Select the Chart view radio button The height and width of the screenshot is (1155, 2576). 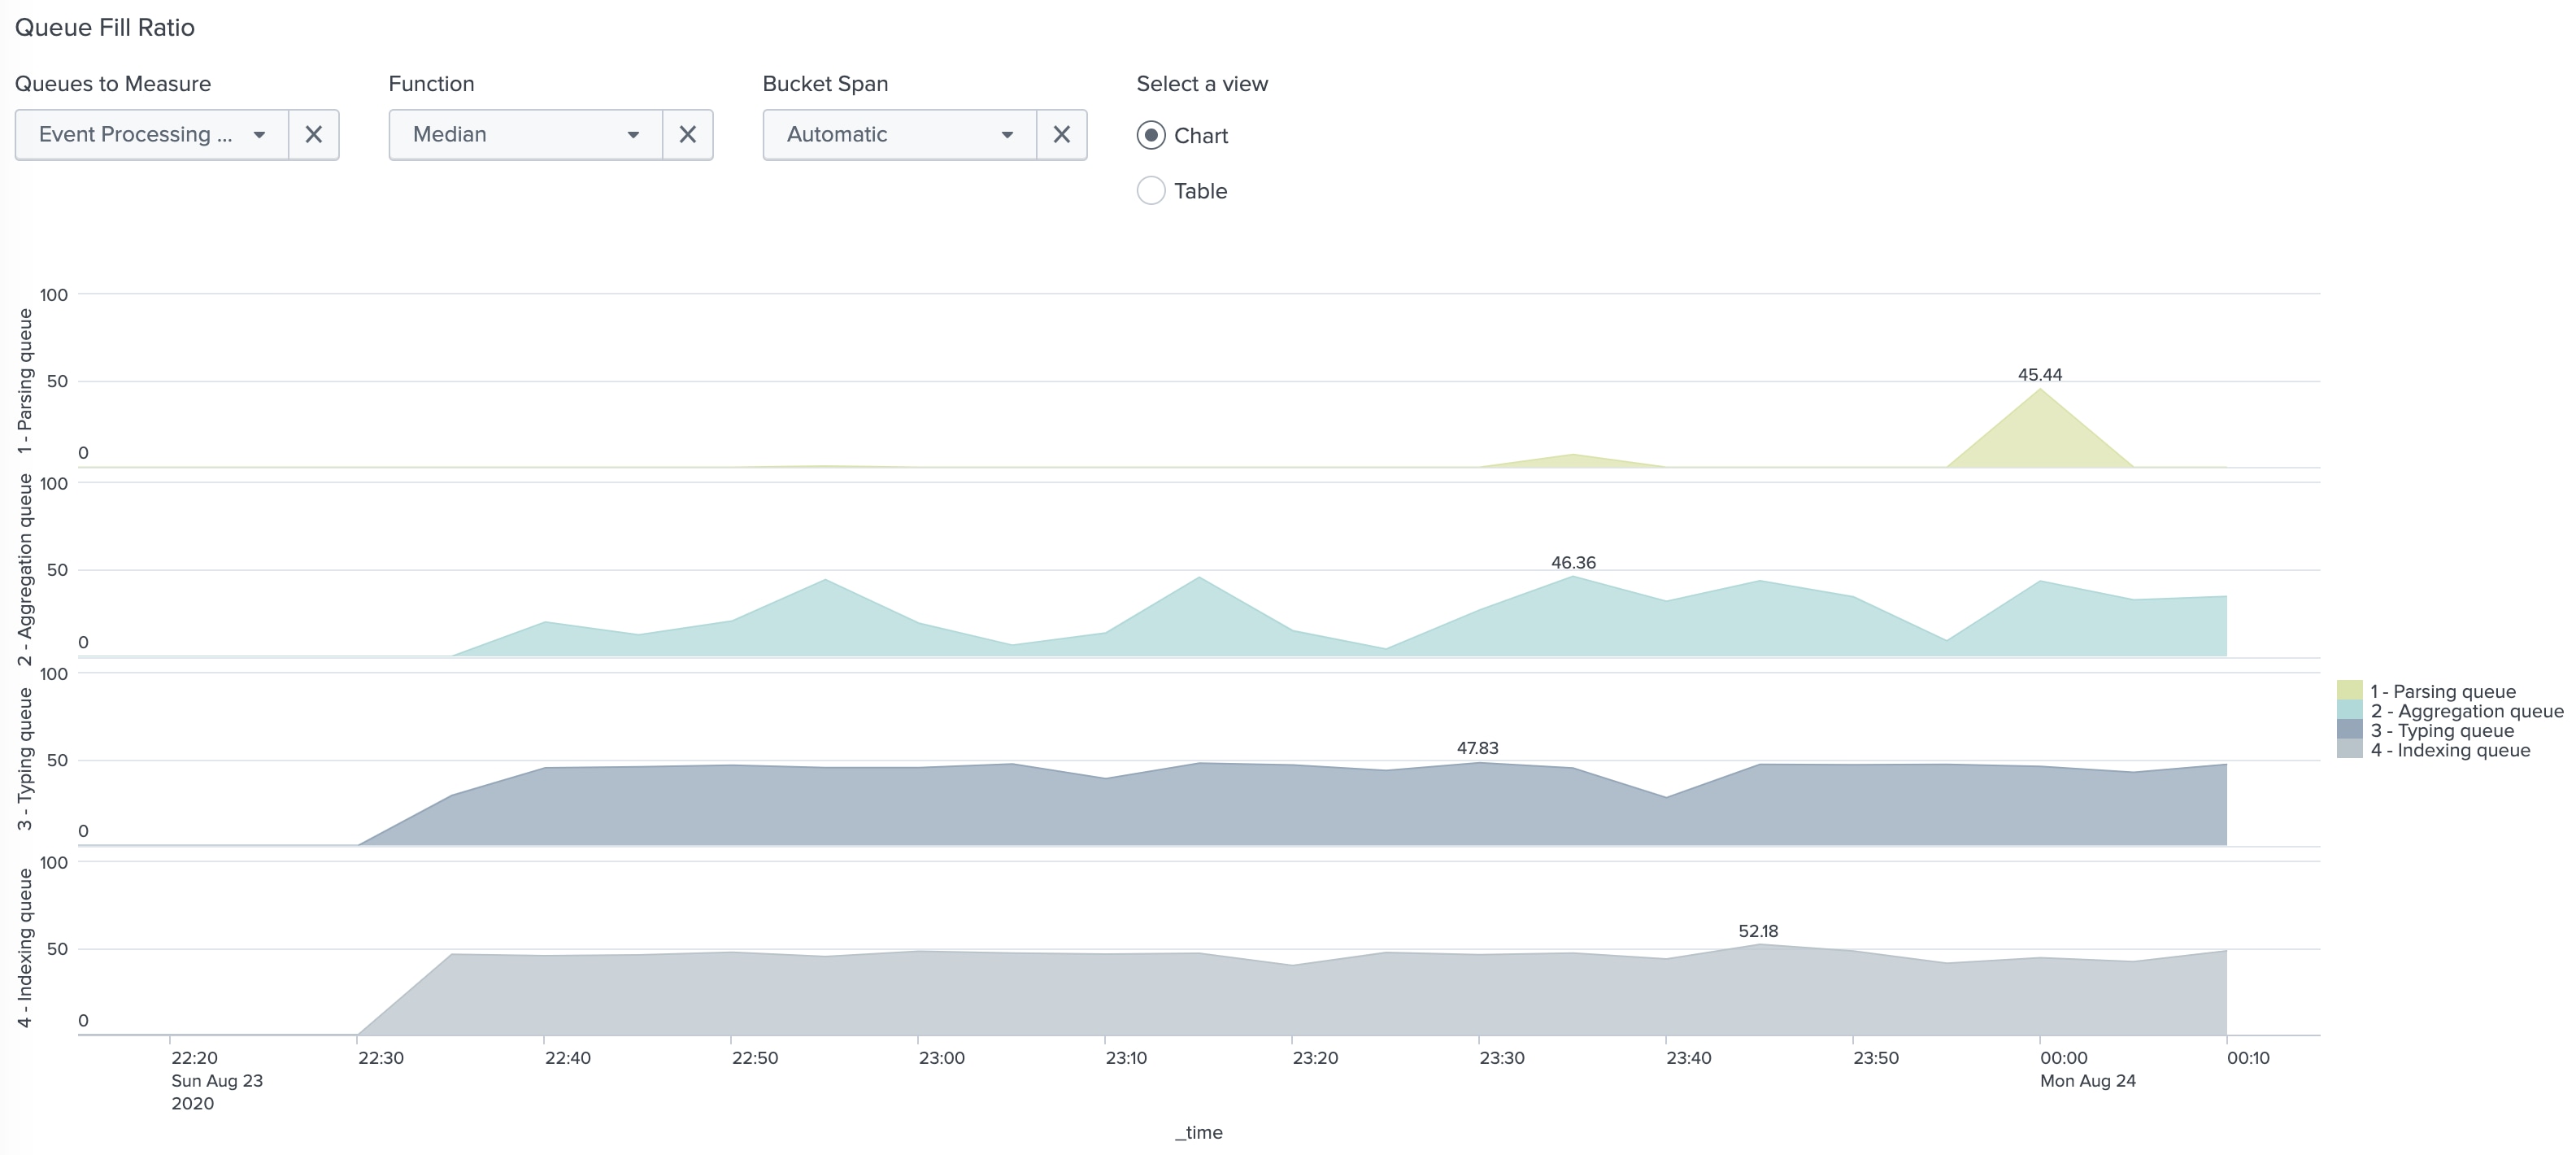[1151, 135]
